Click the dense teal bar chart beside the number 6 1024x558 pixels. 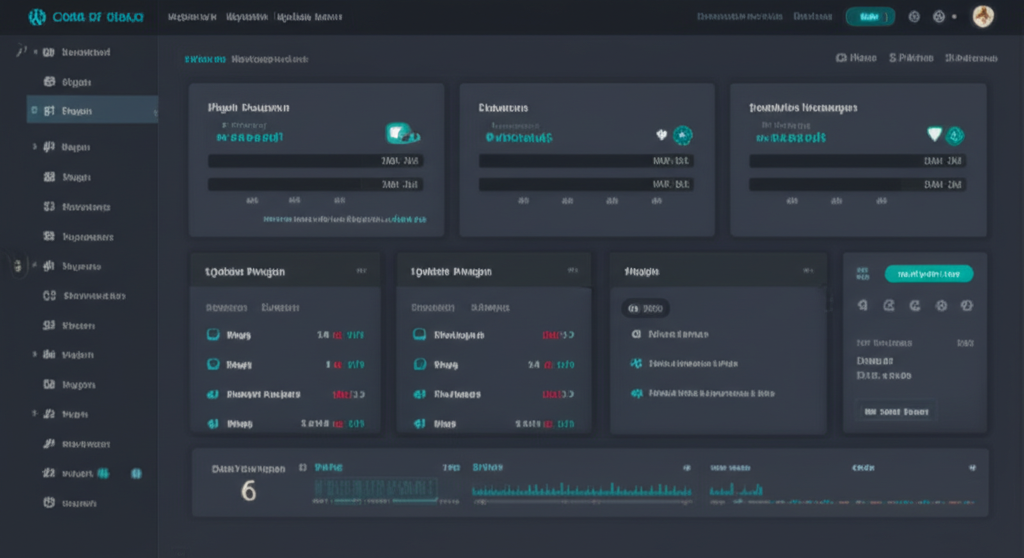point(376,489)
